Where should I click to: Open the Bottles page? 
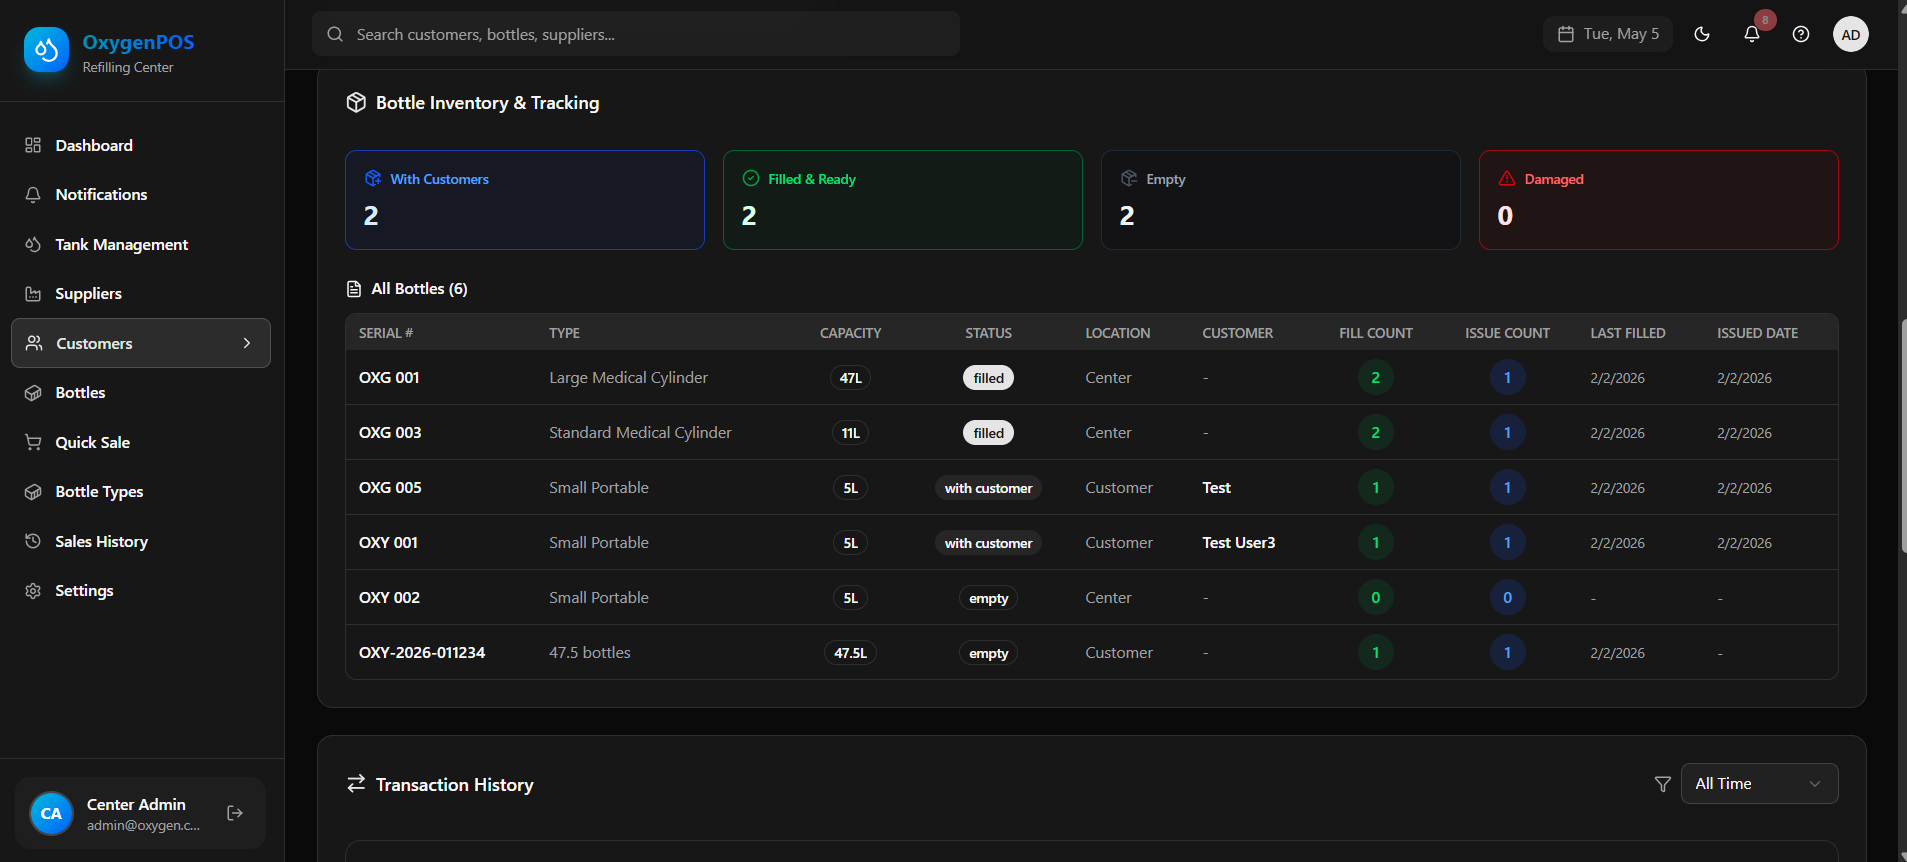pyautogui.click(x=141, y=392)
